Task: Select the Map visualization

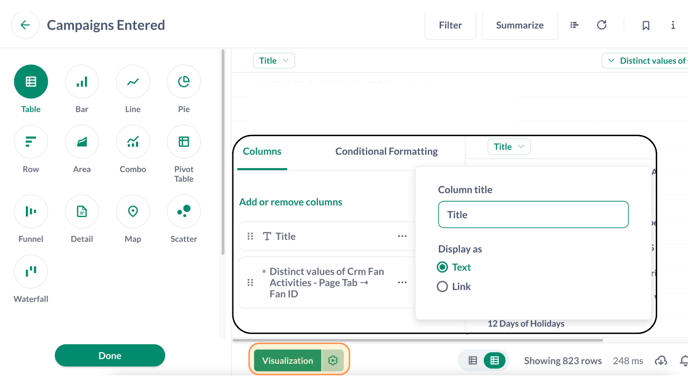Action: 133,211
